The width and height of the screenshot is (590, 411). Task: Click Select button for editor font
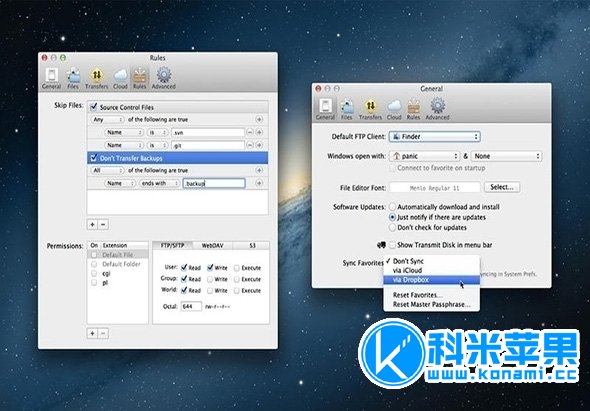(x=502, y=187)
